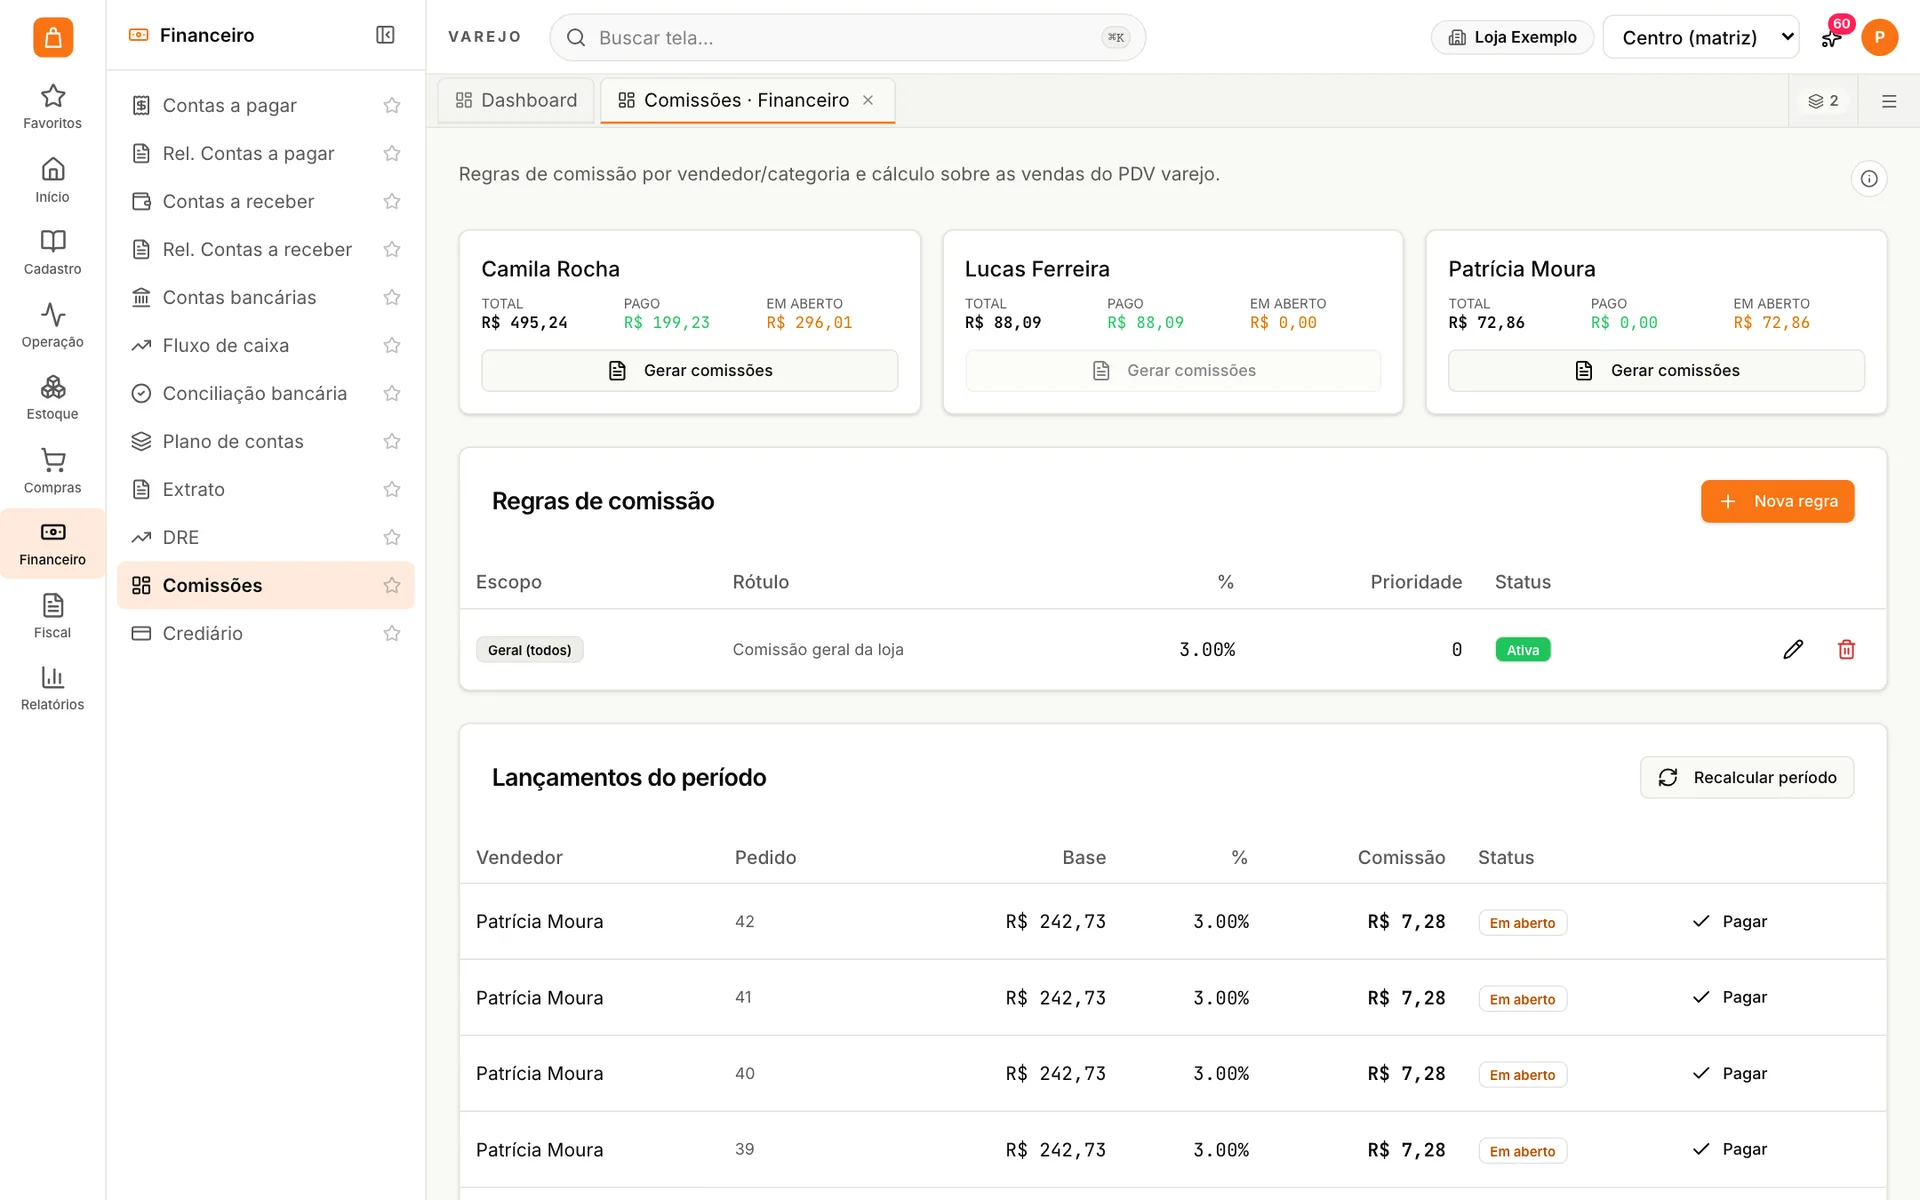Focus the Buscar tela search field
The image size is (1920, 1200).
[847, 37]
